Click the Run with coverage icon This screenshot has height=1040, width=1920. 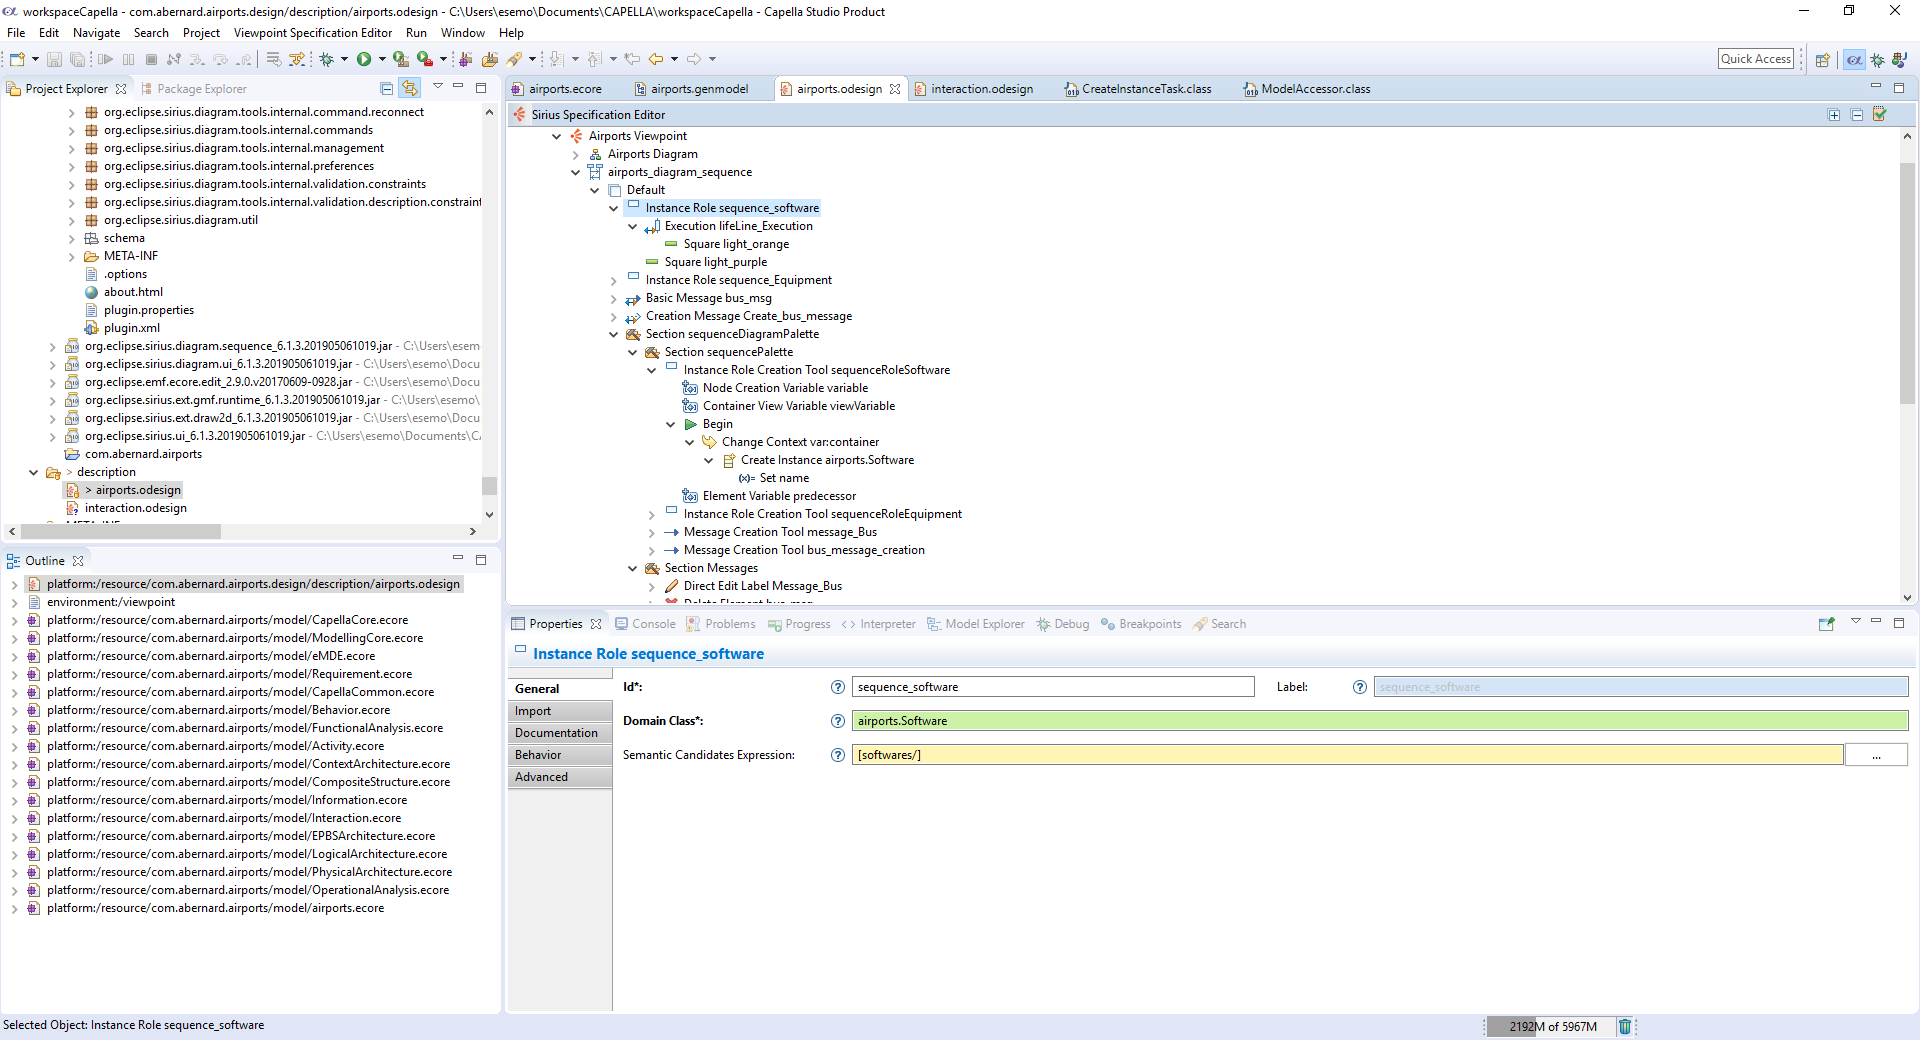400,60
